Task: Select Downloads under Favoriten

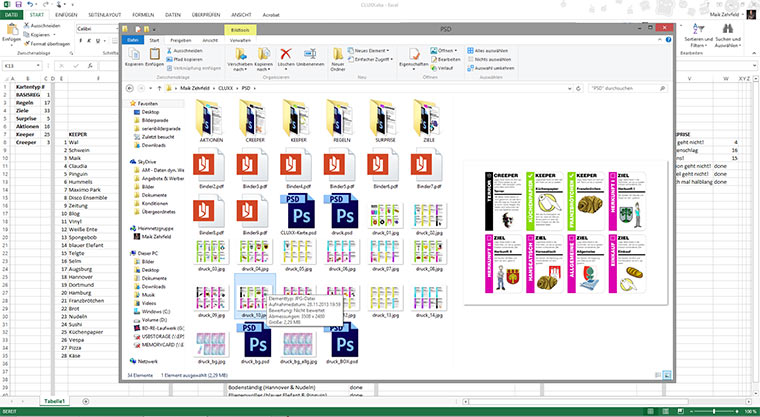Action: pyautogui.click(x=153, y=145)
